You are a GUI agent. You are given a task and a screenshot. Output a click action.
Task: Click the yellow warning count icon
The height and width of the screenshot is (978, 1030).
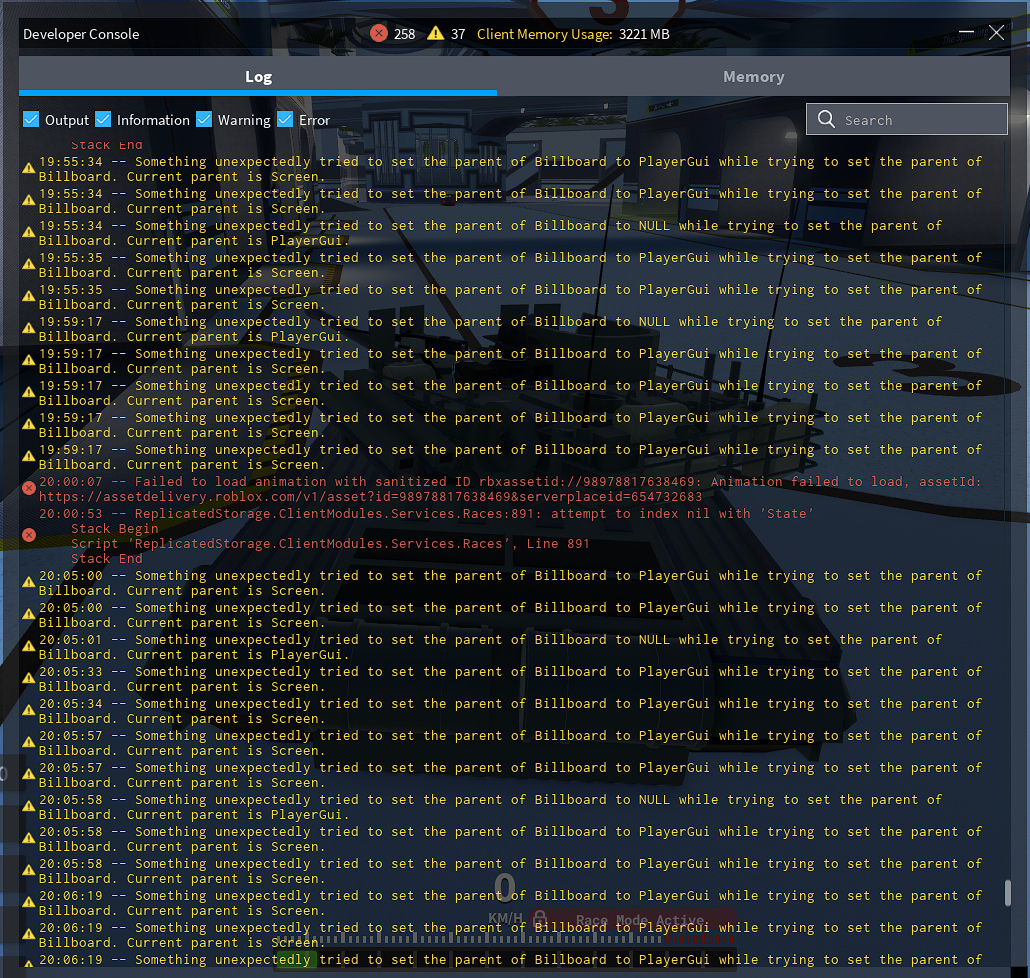click(x=436, y=33)
